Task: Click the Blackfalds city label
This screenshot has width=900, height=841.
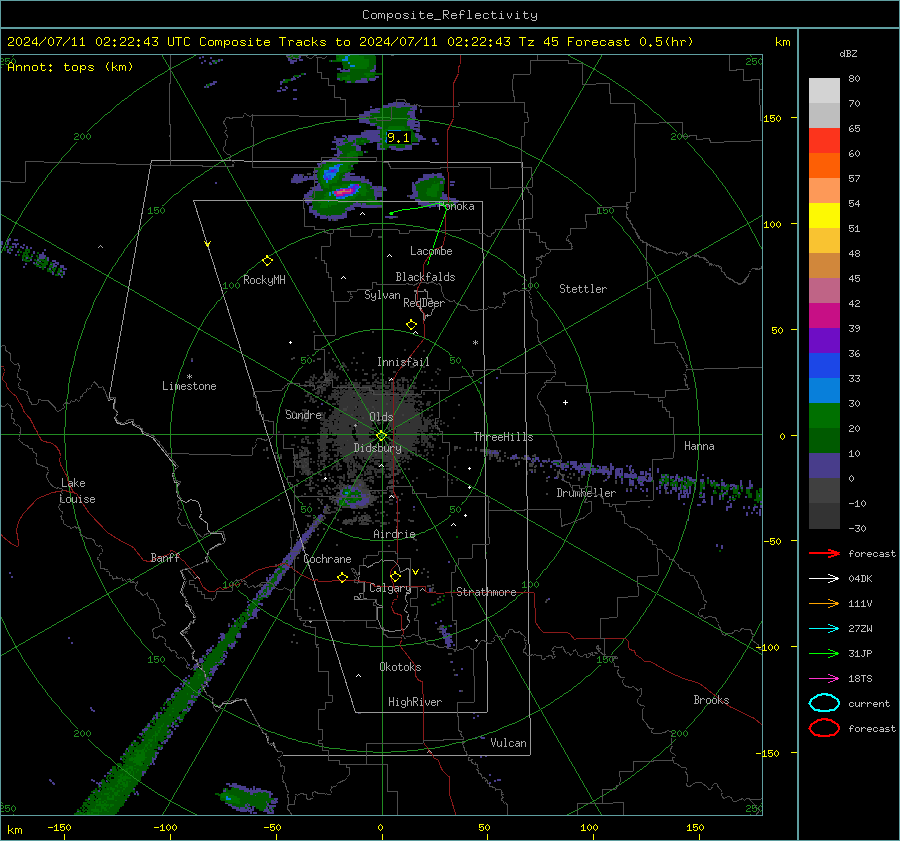Action: 425,277
